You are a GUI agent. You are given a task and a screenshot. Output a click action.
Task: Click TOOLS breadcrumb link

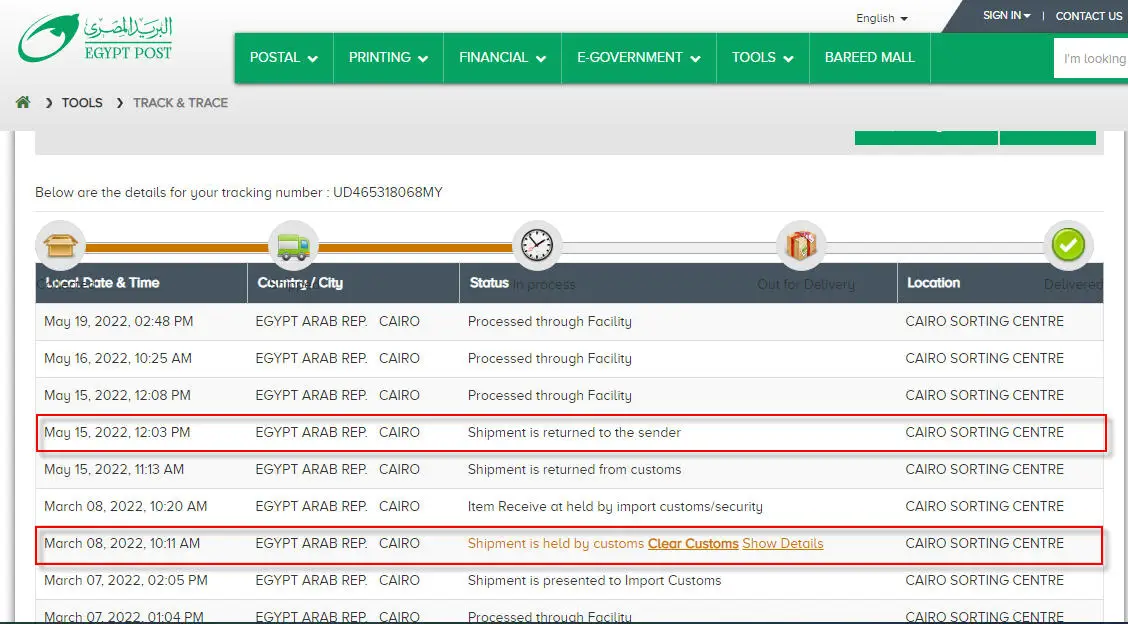pyautogui.click(x=82, y=103)
